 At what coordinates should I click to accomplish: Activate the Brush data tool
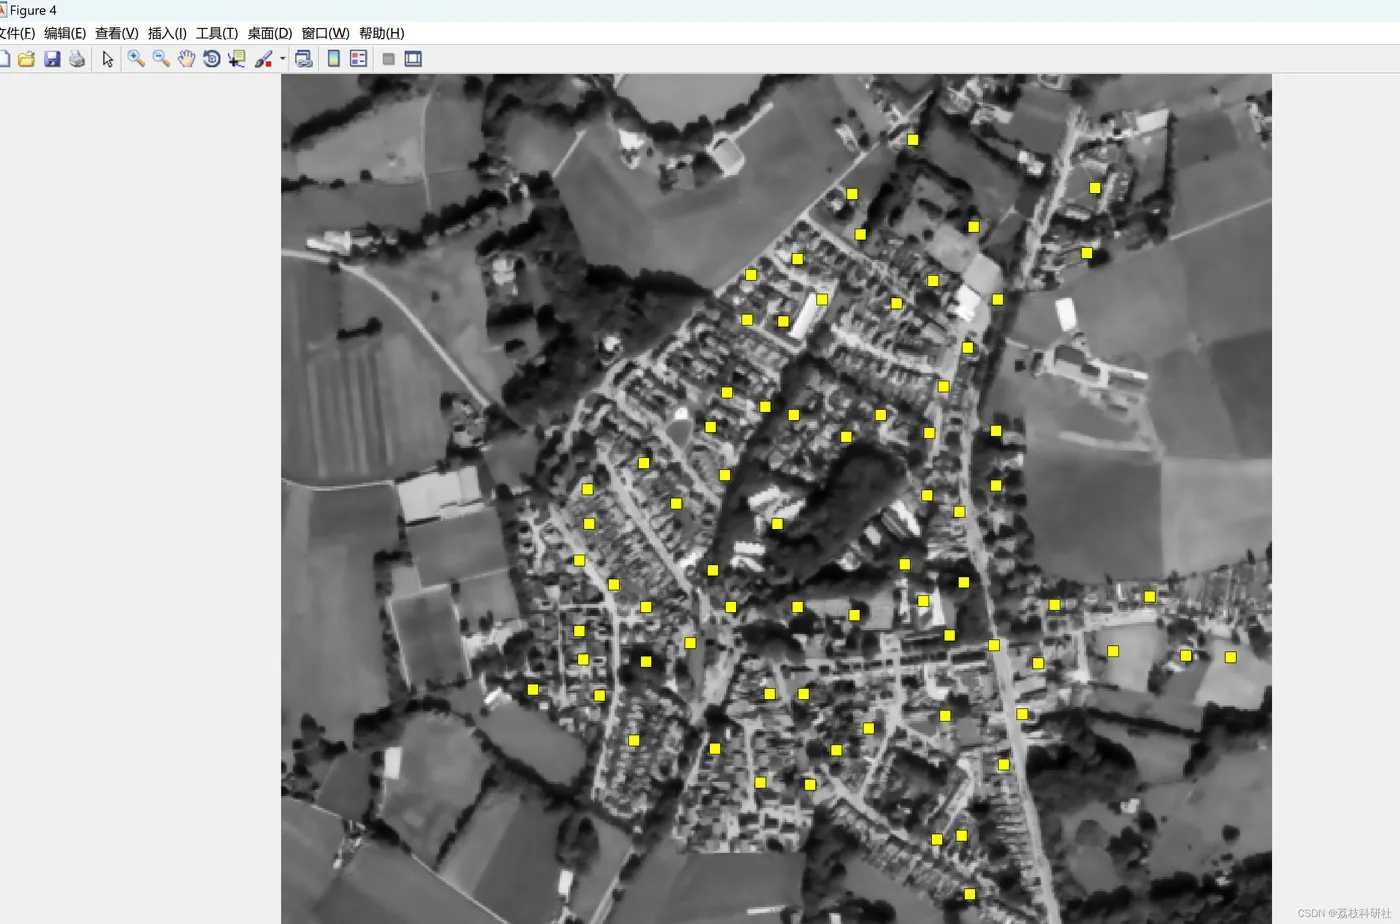(x=263, y=59)
